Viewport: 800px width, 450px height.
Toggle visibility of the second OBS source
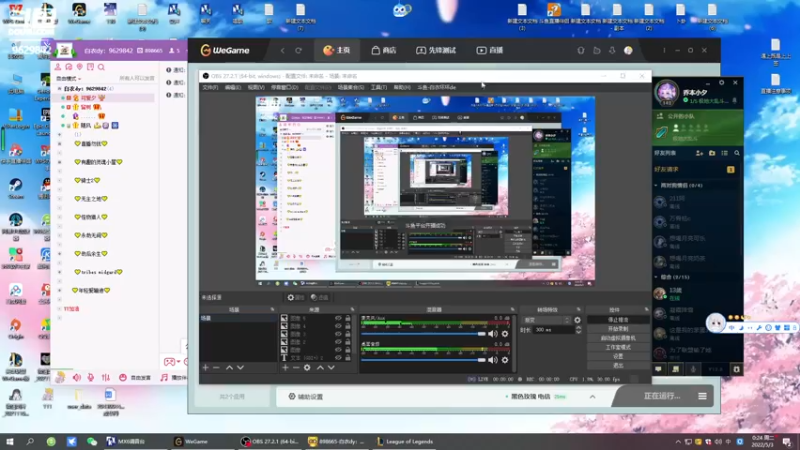338,326
